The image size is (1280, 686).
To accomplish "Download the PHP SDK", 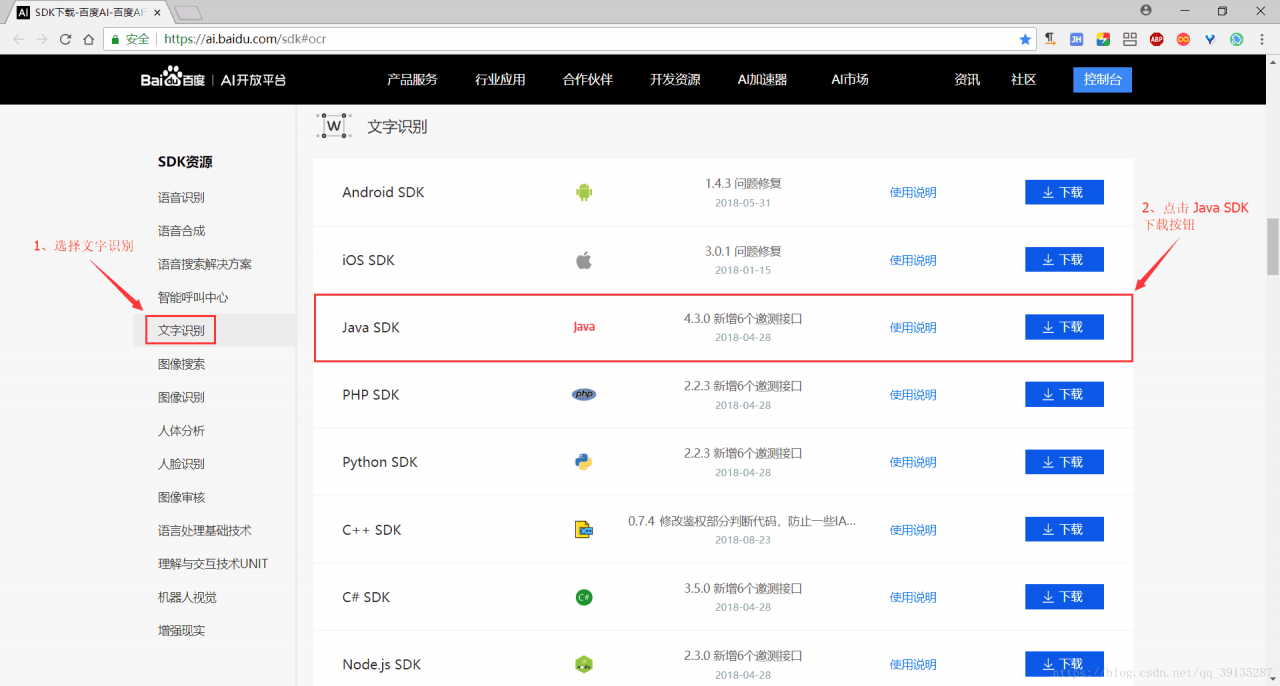I will [1064, 394].
